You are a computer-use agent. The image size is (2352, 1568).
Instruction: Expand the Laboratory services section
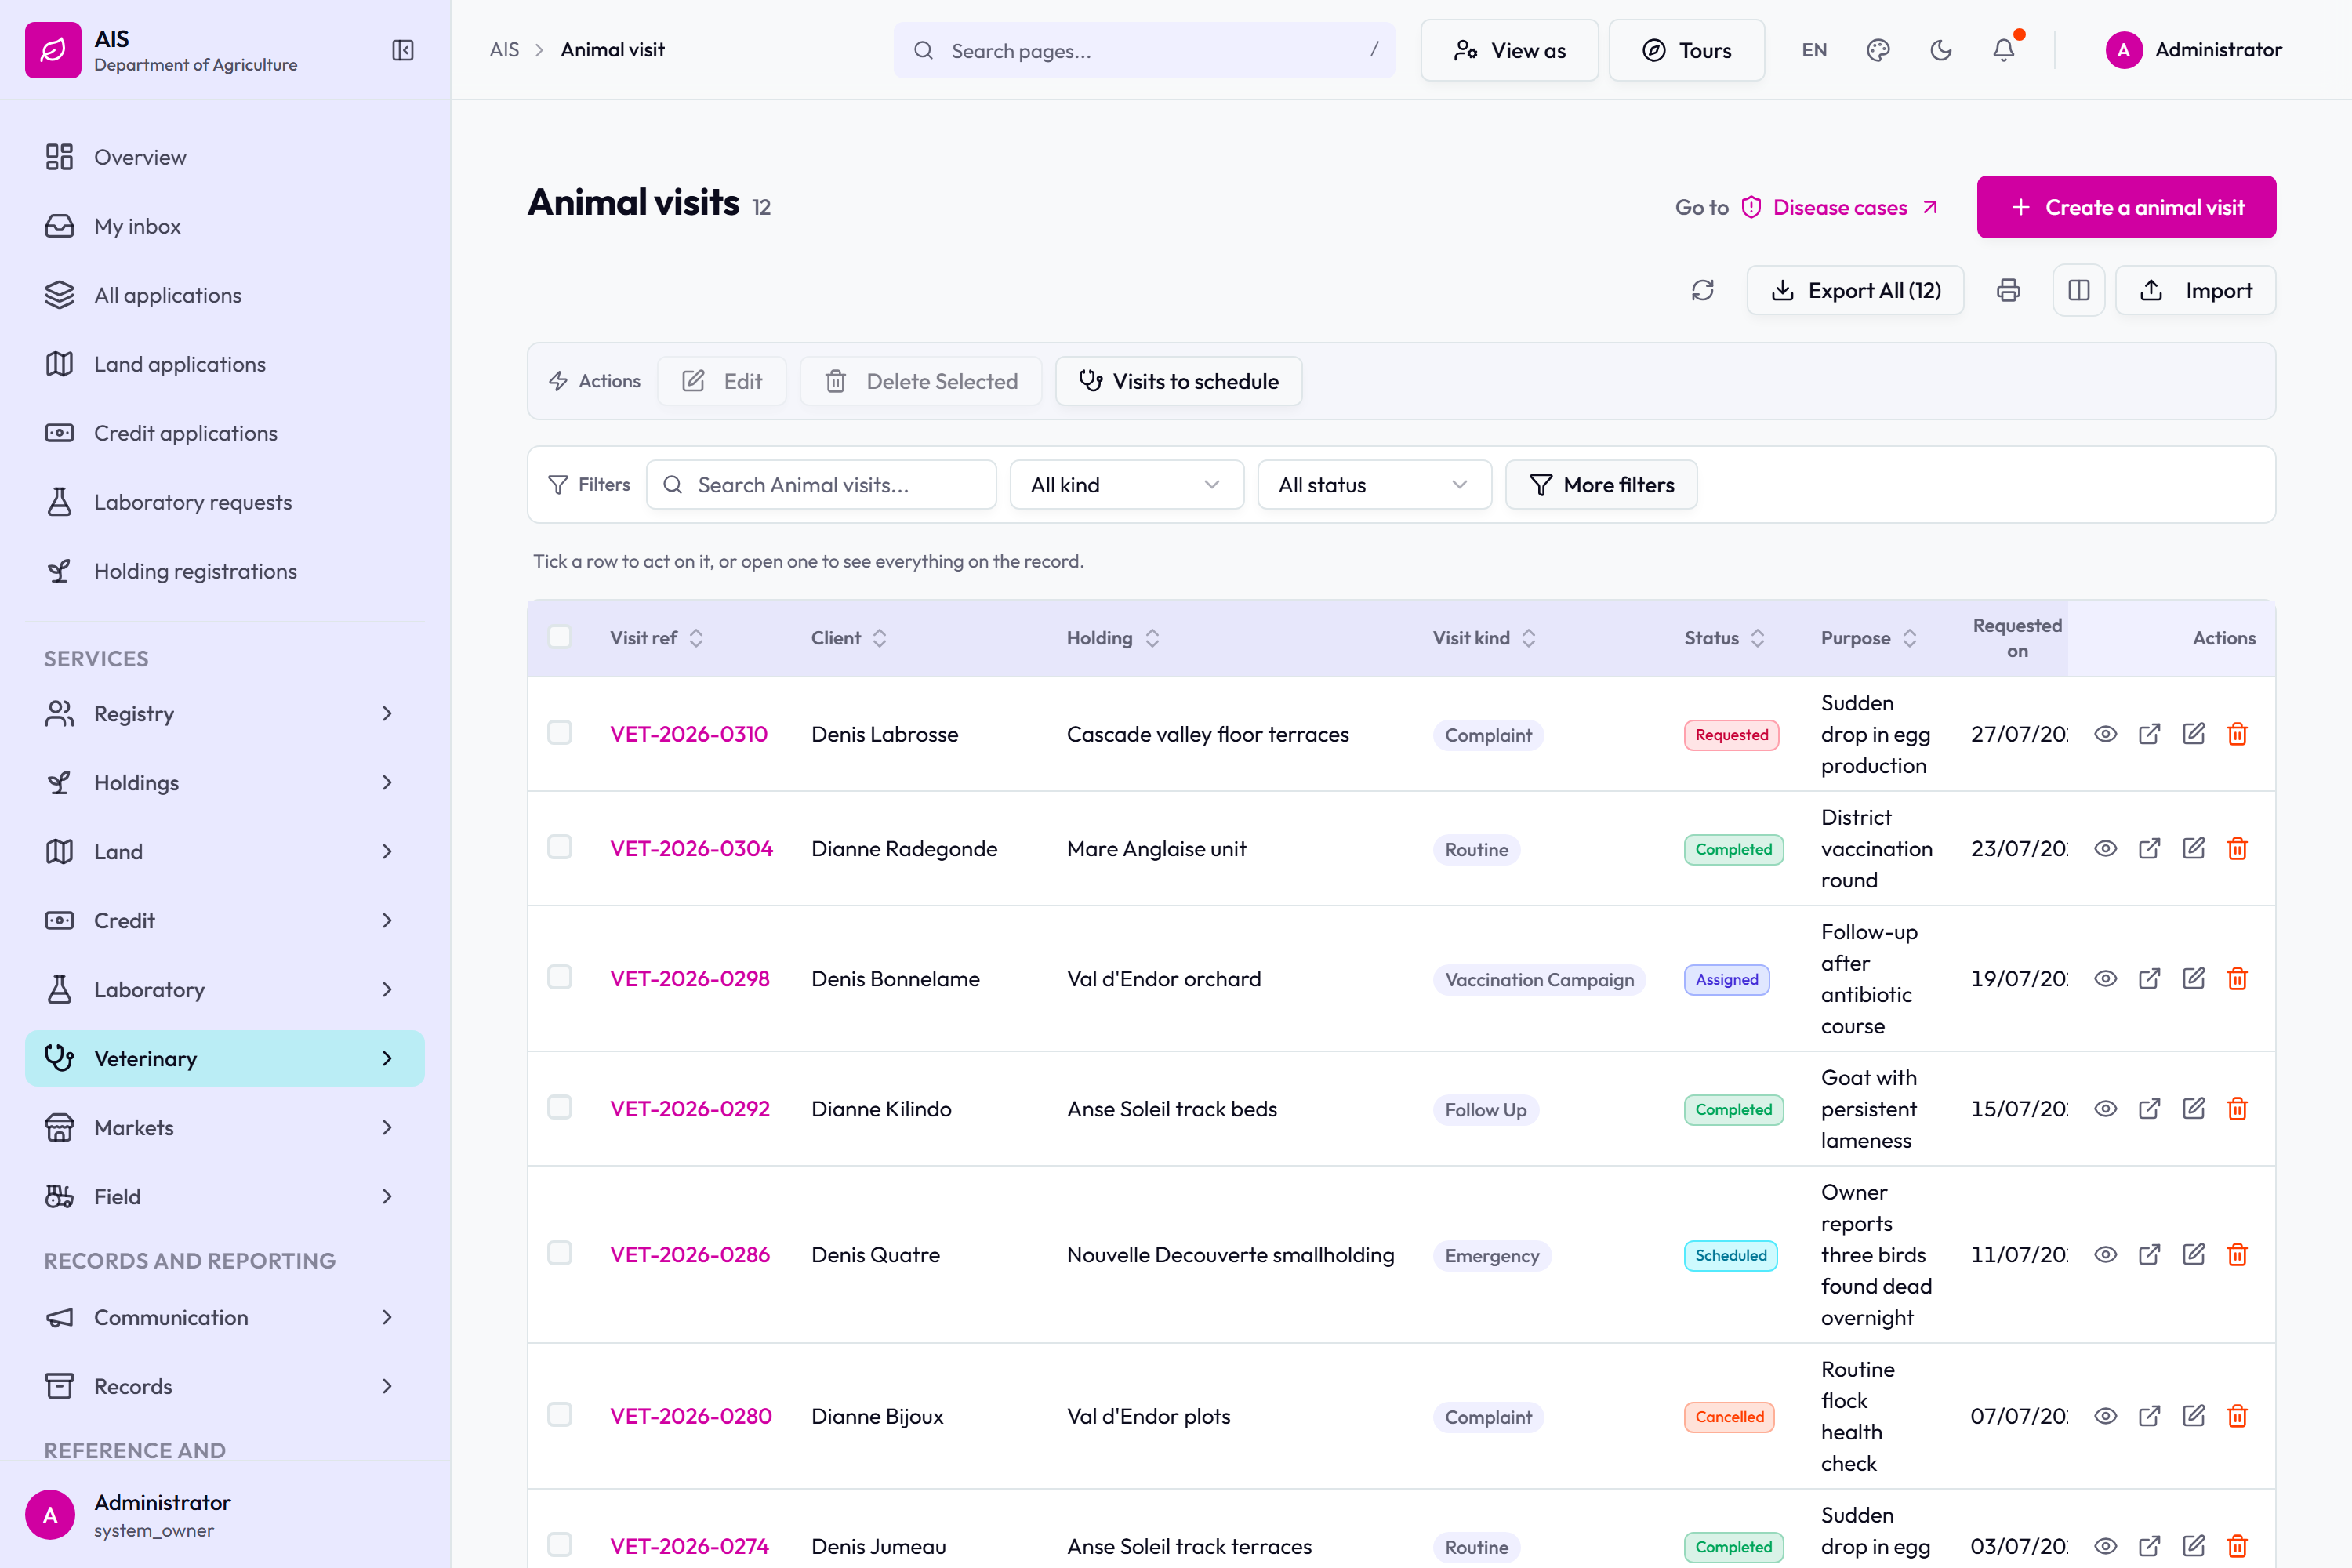(224, 990)
